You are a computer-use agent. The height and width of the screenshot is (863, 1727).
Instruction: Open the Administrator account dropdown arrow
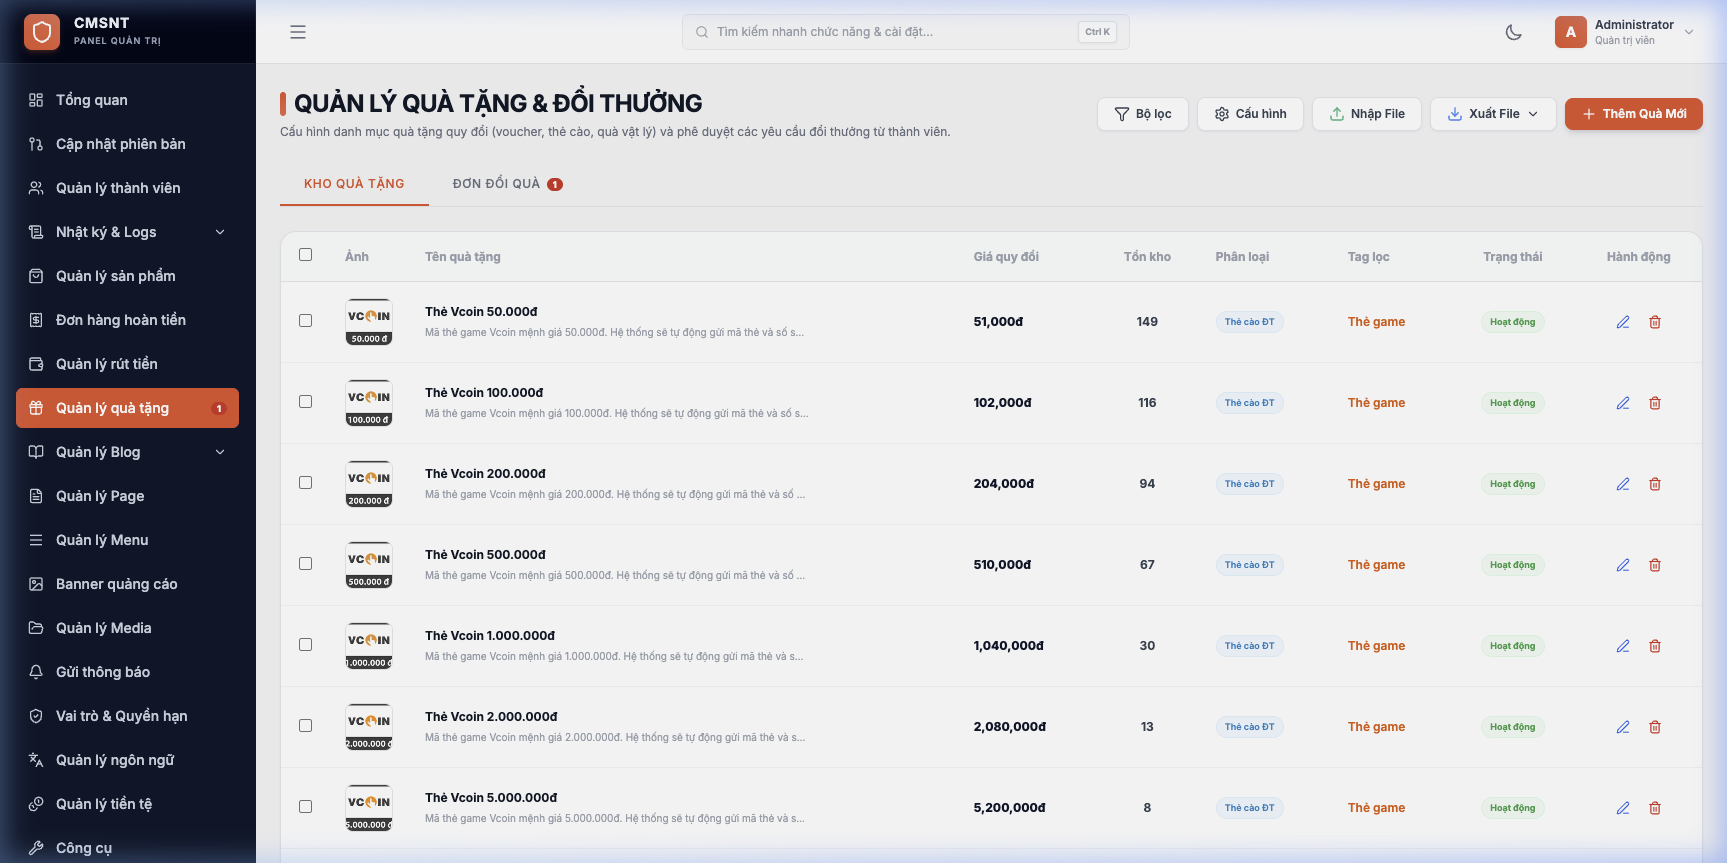pyautogui.click(x=1689, y=32)
